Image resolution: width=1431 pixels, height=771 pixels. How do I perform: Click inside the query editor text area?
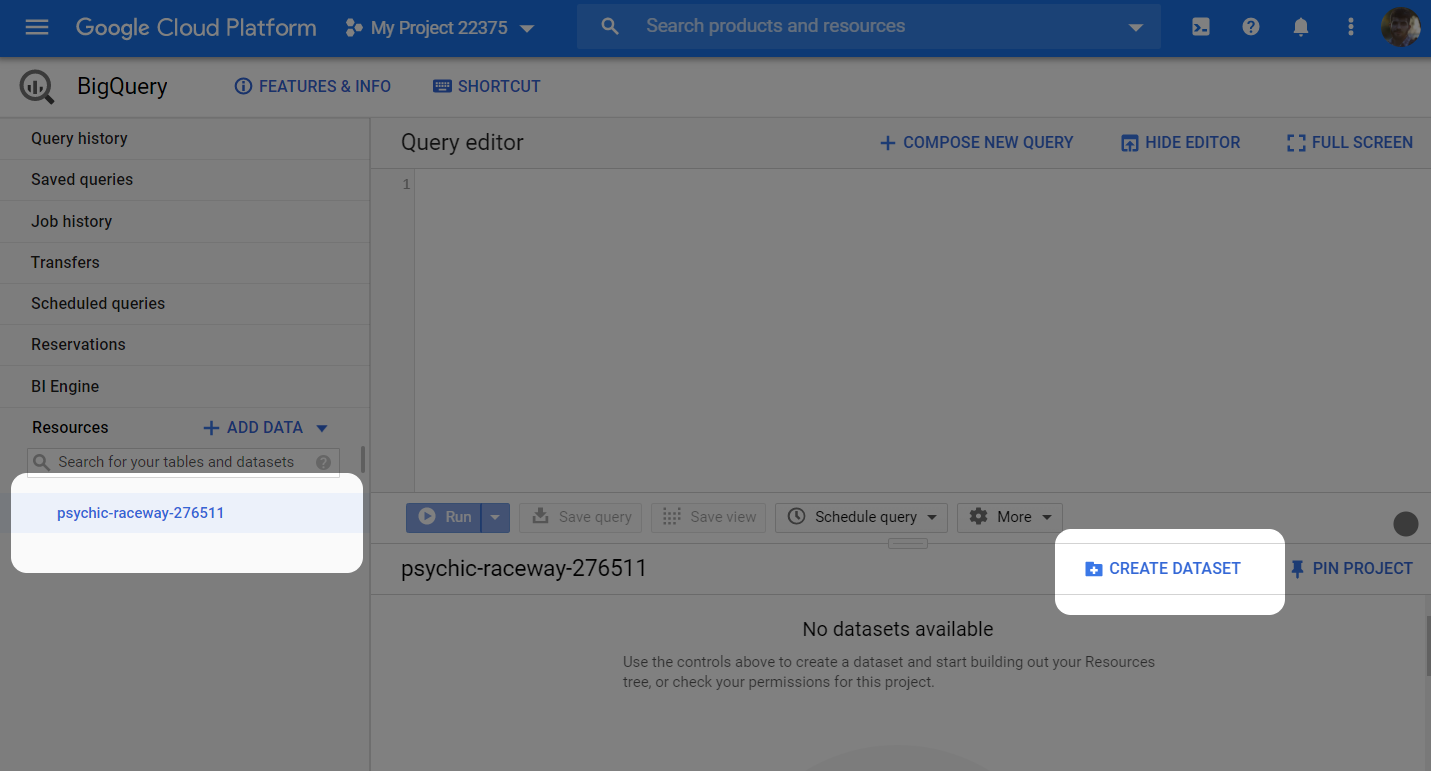(x=922, y=330)
